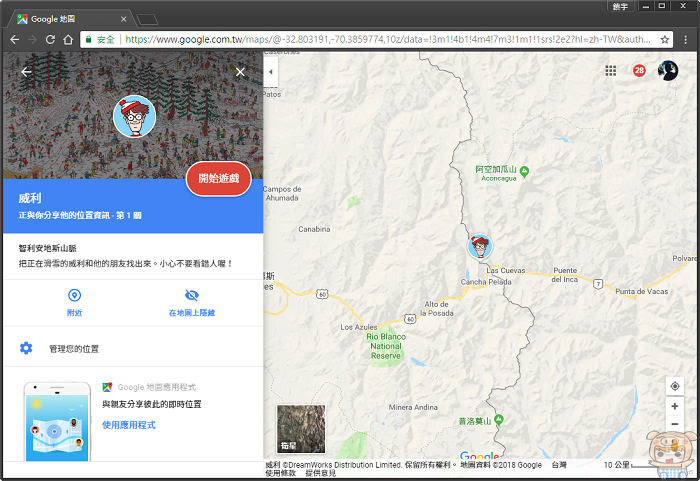Click Waldo's avatar in the panel header
The height and width of the screenshot is (481, 700).
(x=134, y=116)
